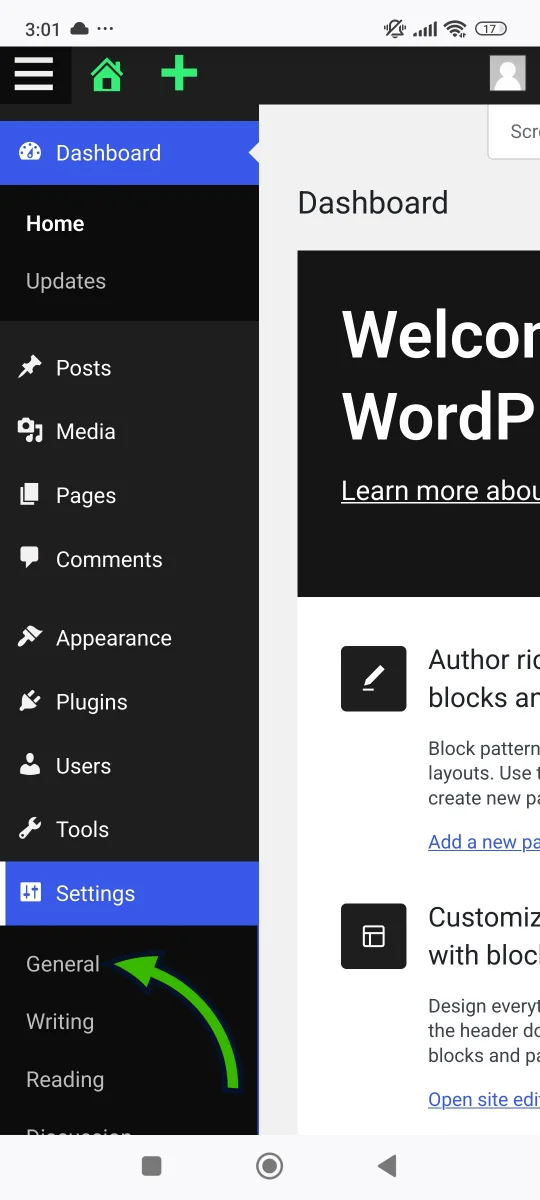Tap the muted bell status icon
Viewport: 540px width, 1200px height.
[395, 29]
